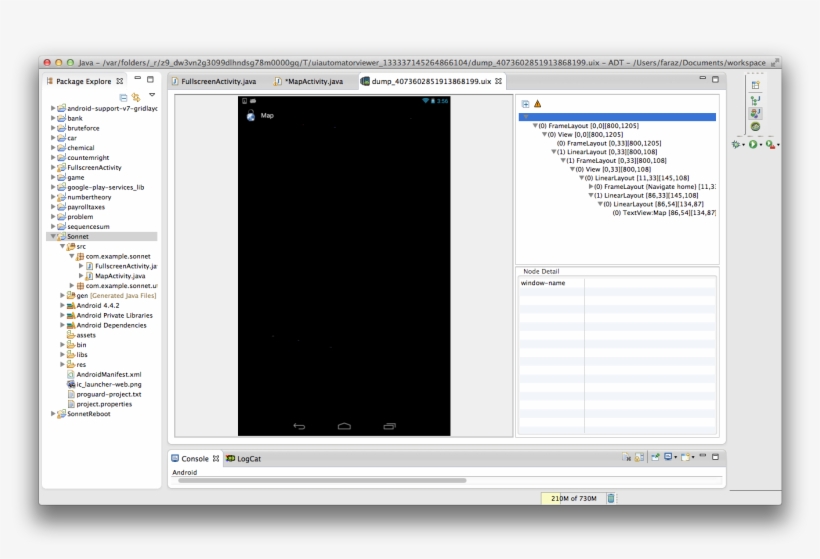The image size is (820, 559).
Task: Switch to the MapActivity.java editor tab
Action: pyautogui.click(x=308, y=81)
